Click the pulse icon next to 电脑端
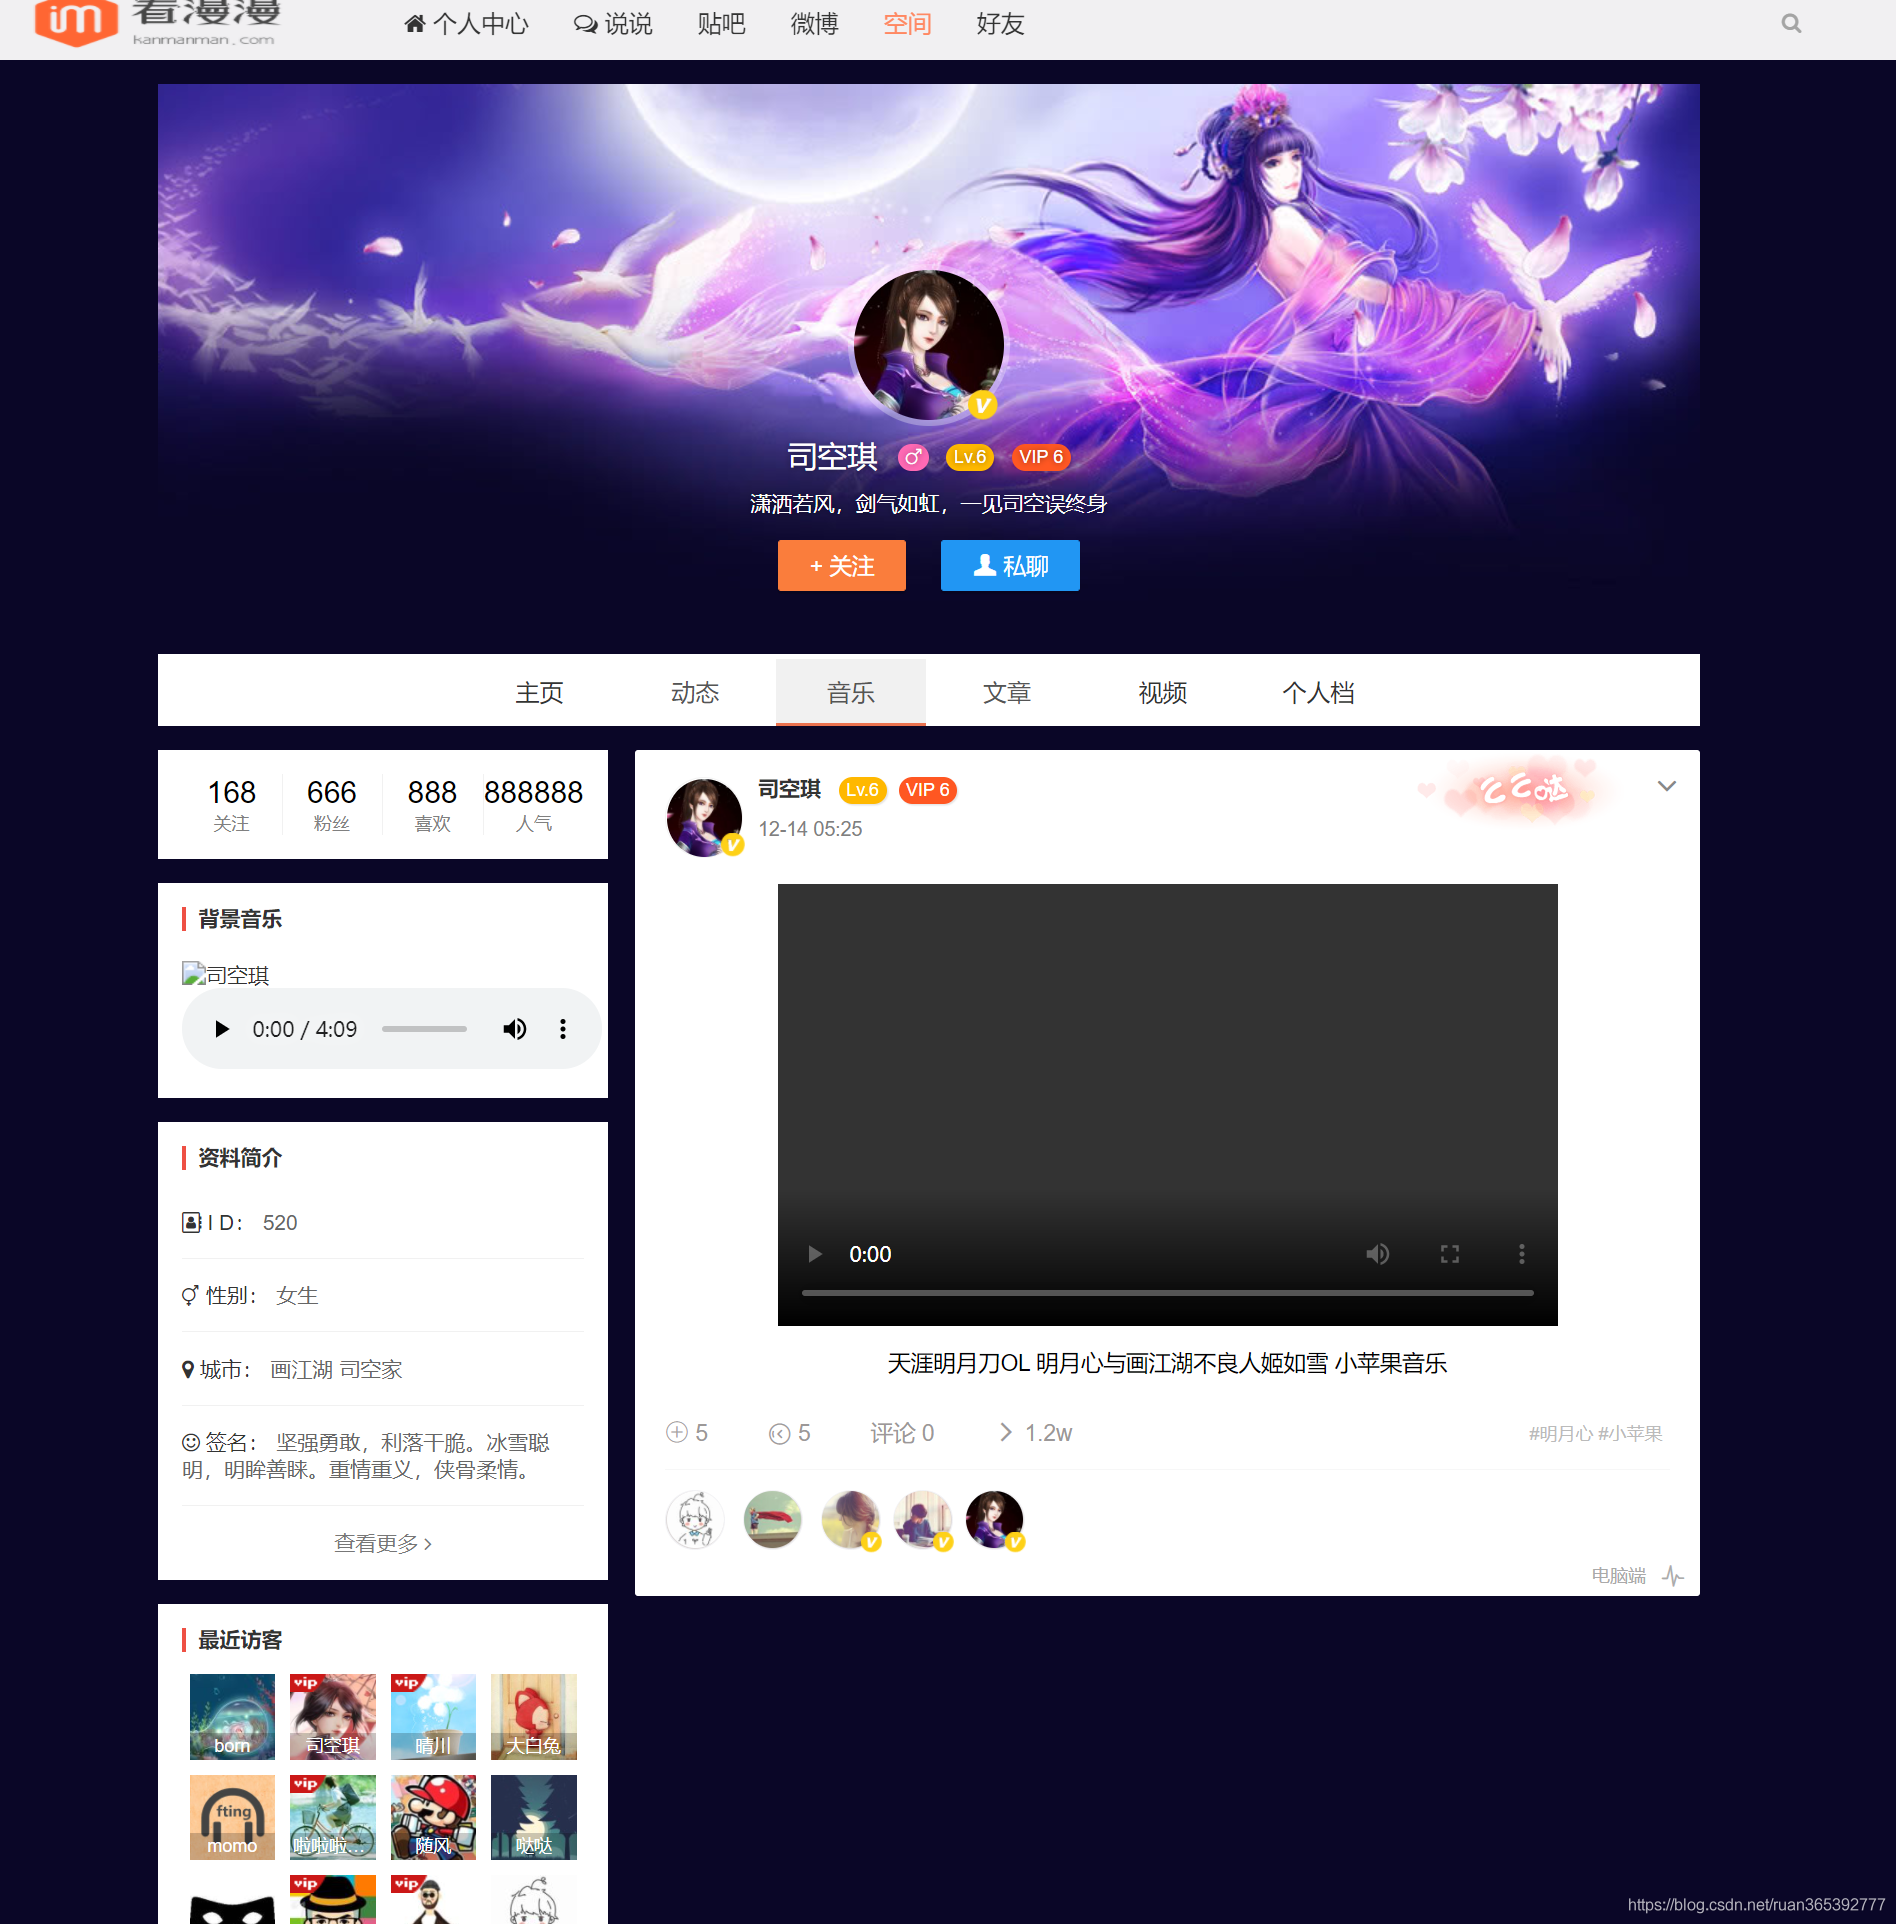The image size is (1896, 1924). click(1673, 1576)
